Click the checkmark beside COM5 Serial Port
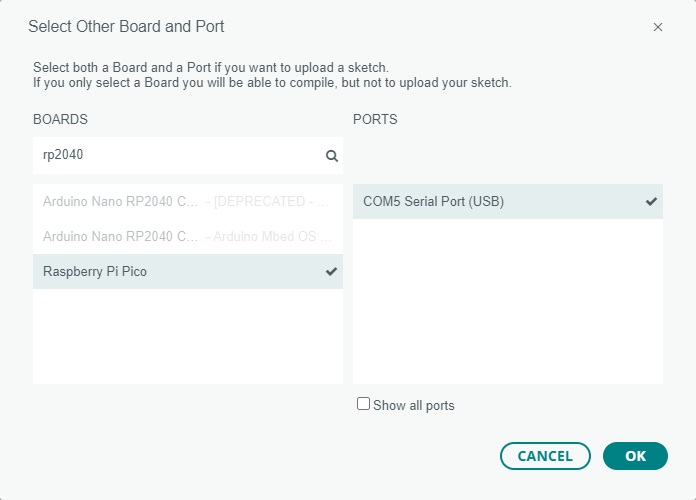This screenshot has width=696, height=500. (x=652, y=201)
